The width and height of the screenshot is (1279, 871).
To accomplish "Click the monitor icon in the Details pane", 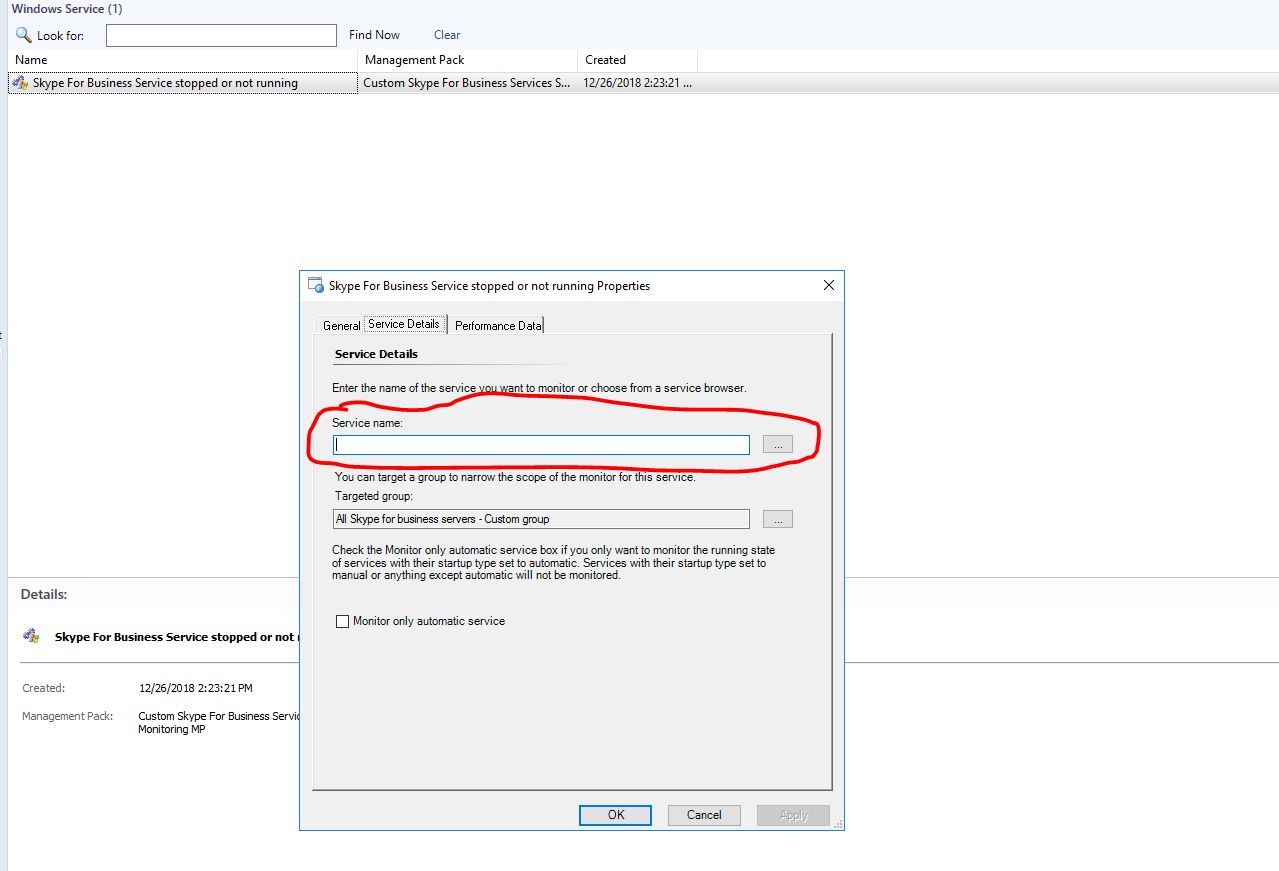I will (31, 636).
